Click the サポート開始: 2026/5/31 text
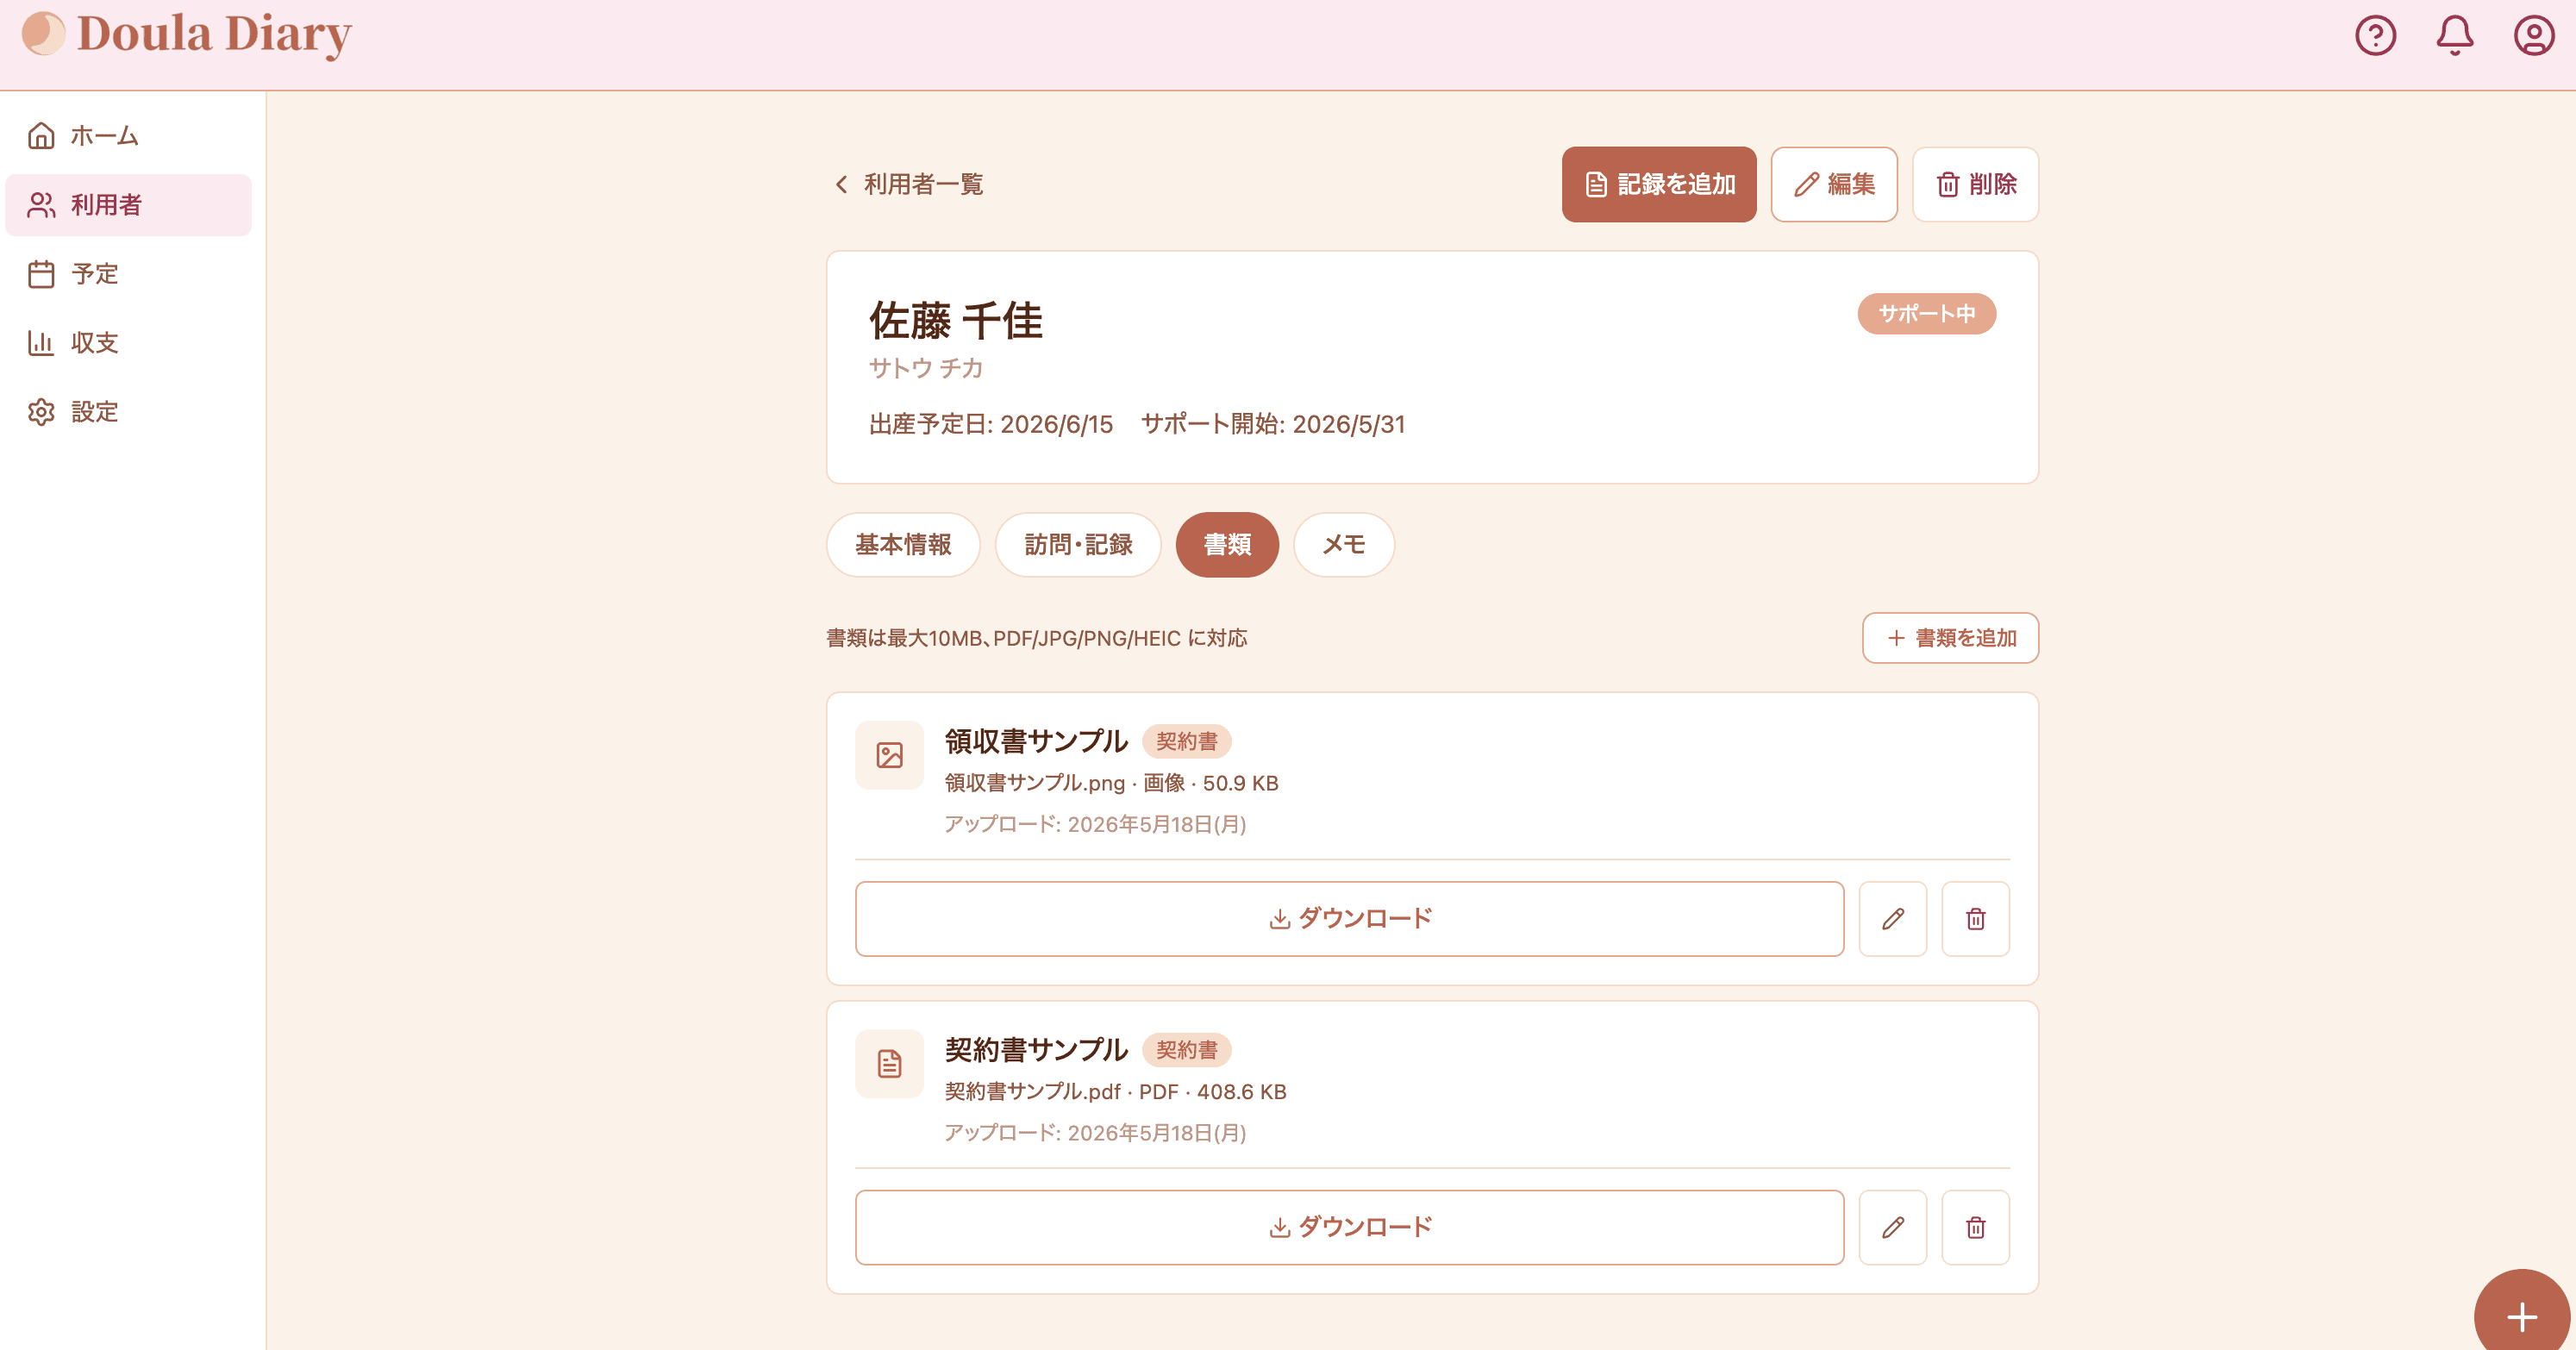The width and height of the screenshot is (2576, 1350). click(1273, 424)
